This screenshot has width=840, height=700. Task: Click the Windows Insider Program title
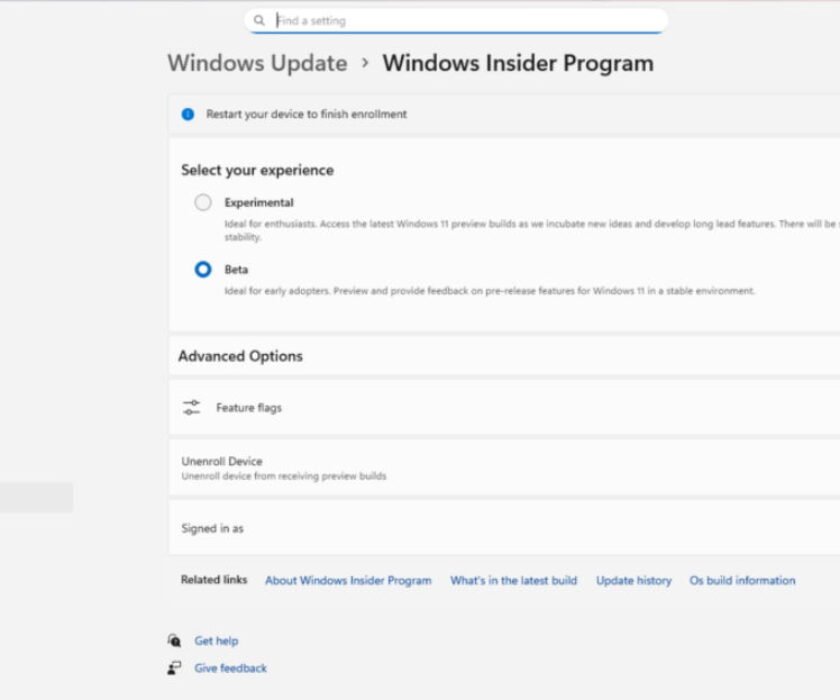click(518, 63)
